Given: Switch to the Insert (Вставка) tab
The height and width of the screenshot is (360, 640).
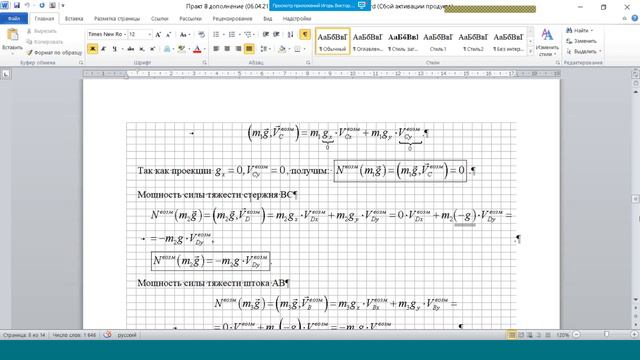Looking at the screenshot, I should pyautogui.click(x=74, y=18).
